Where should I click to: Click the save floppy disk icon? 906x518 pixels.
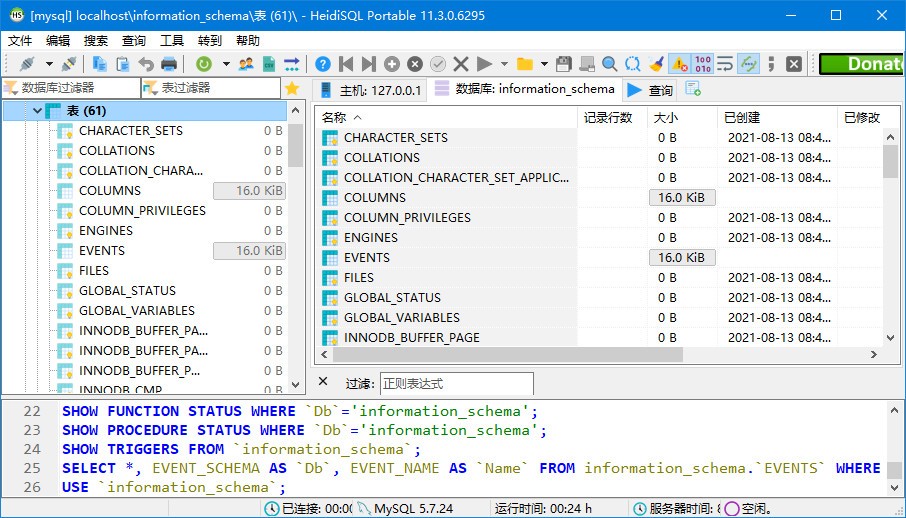[564, 64]
